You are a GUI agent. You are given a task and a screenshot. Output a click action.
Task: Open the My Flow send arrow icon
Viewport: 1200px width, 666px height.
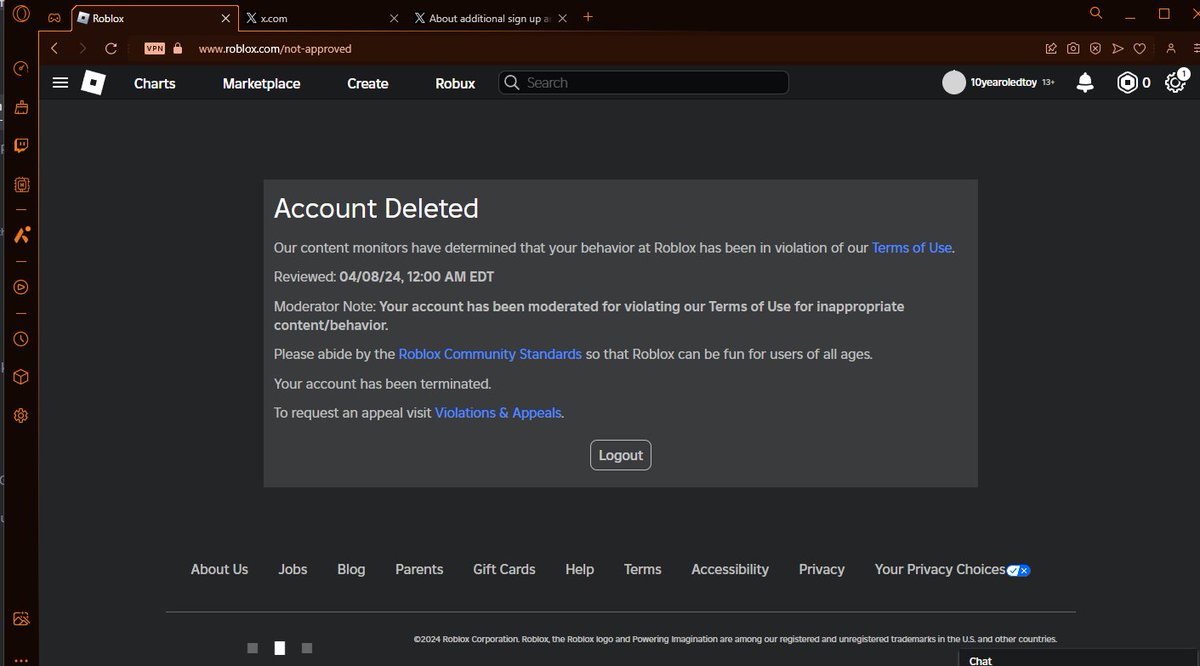[x=1118, y=48]
